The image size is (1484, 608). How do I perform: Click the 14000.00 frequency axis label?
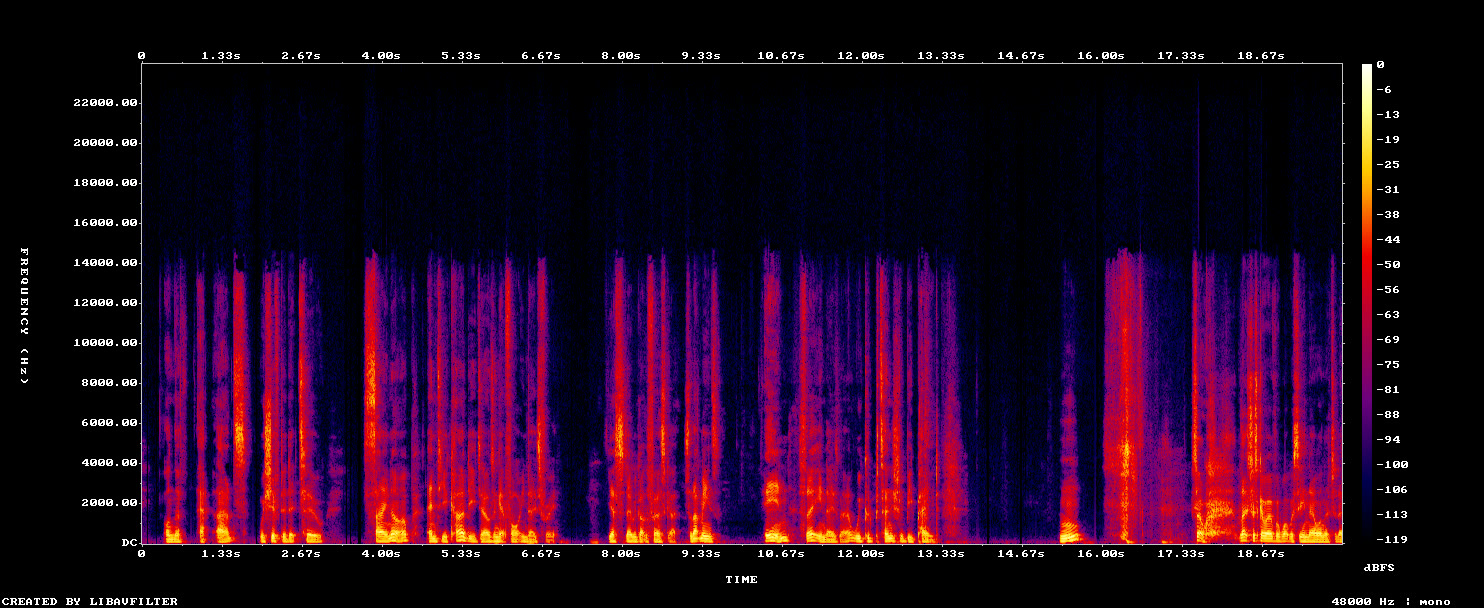[105, 263]
